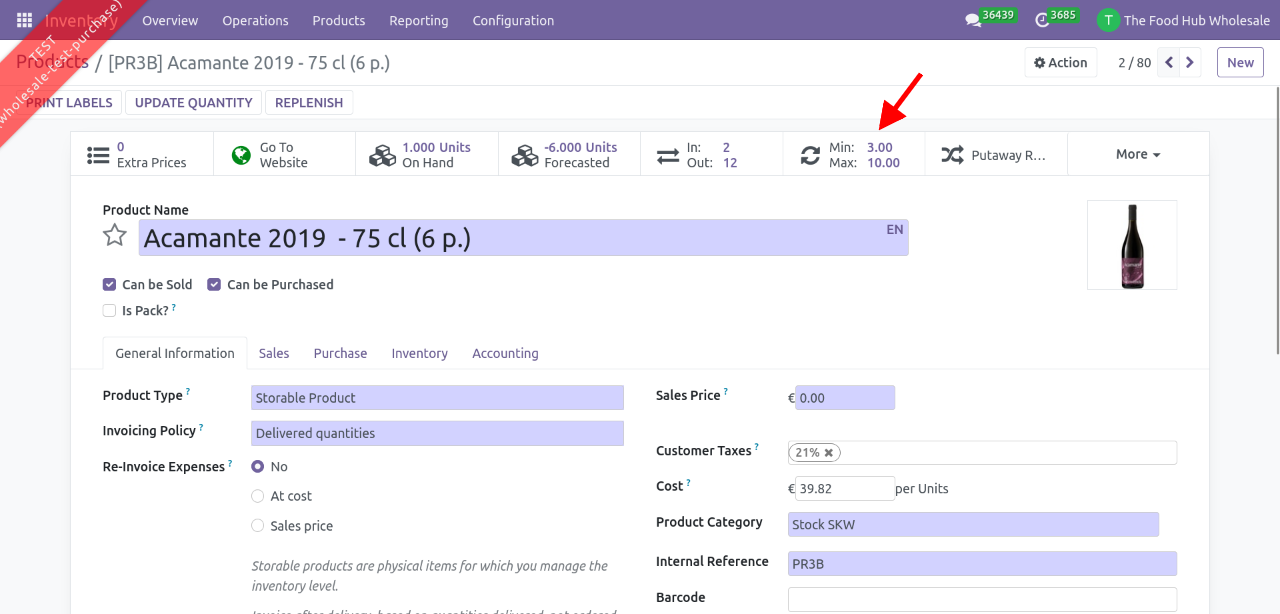Viewport: 1280px width, 614px height.
Task: Click the Min/Max reordering refresh icon
Action: [x=810, y=155]
